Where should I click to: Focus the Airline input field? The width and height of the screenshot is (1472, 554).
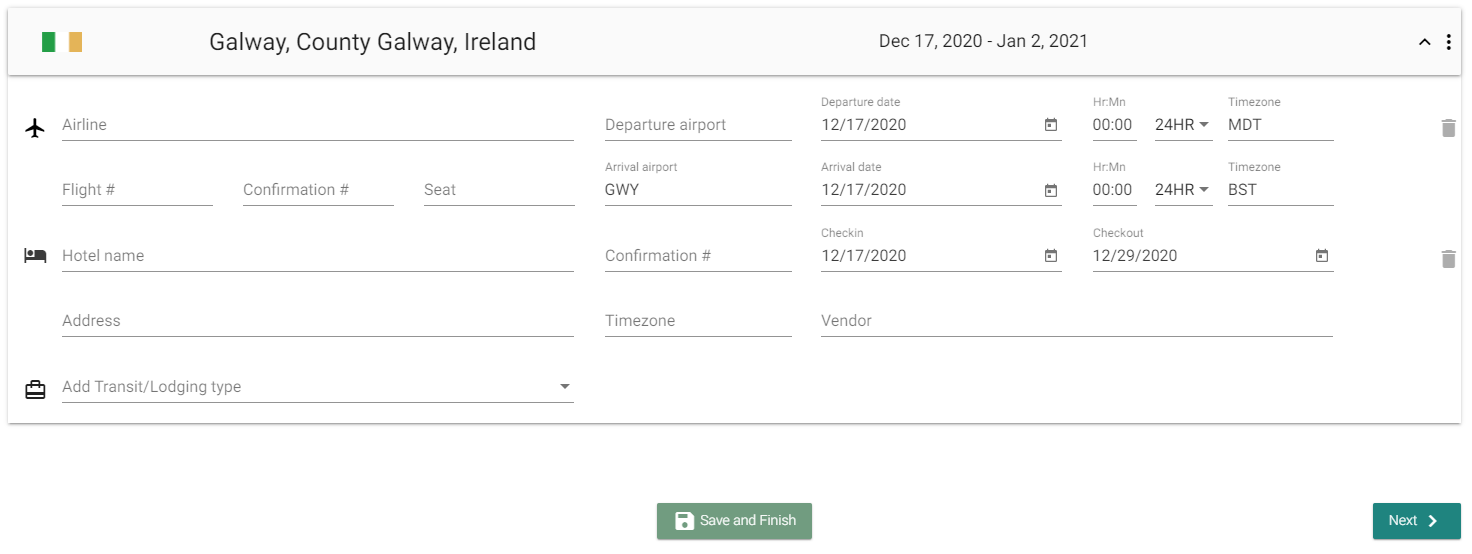coord(317,125)
